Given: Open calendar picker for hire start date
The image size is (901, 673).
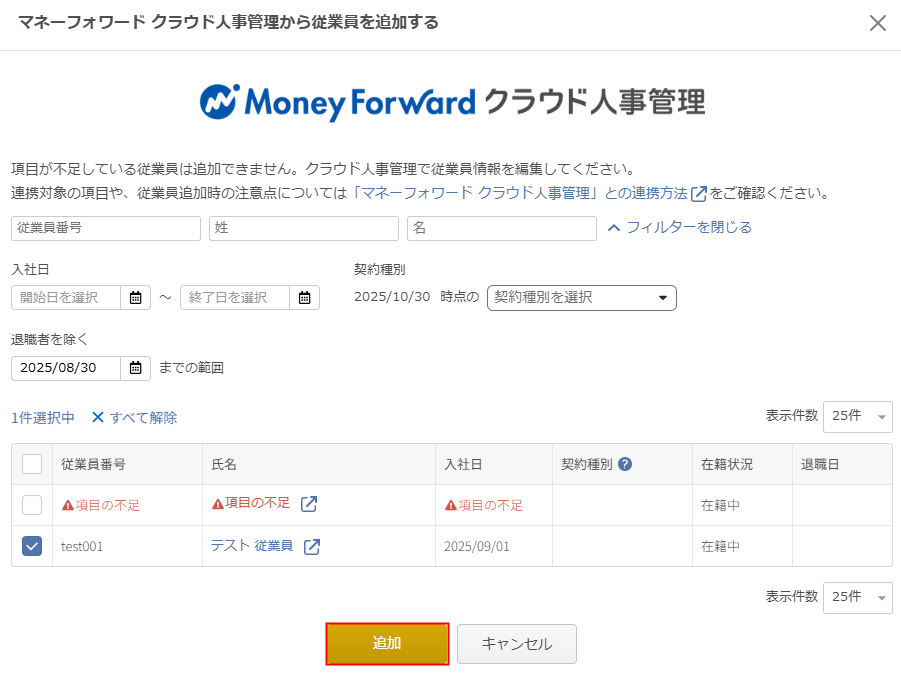Looking at the screenshot, I should (135, 297).
